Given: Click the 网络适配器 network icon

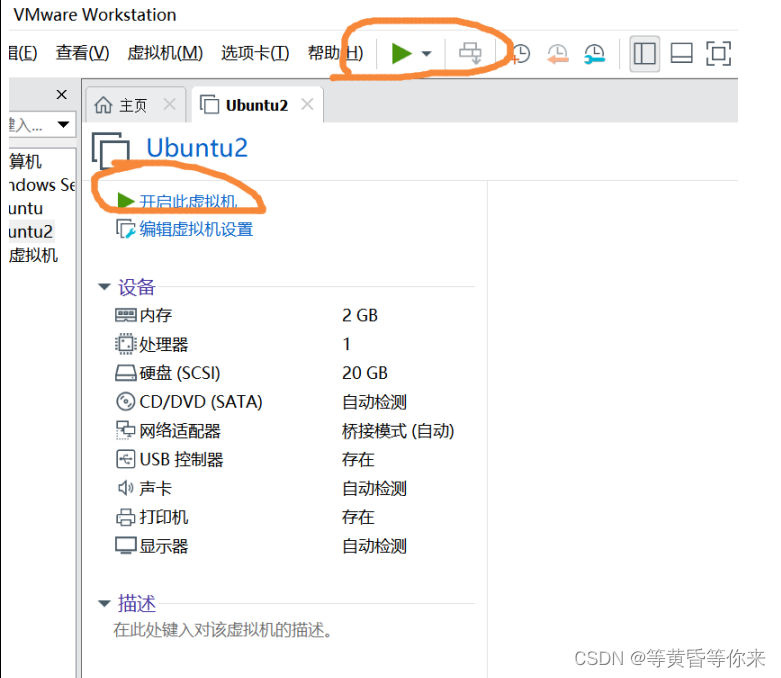Looking at the screenshot, I should pyautogui.click(x=126, y=430).
